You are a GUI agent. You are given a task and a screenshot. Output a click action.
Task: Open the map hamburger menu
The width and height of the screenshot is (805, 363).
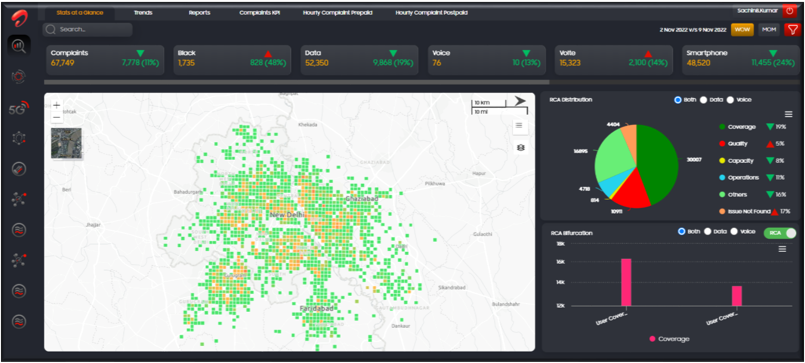coord(519,125)
